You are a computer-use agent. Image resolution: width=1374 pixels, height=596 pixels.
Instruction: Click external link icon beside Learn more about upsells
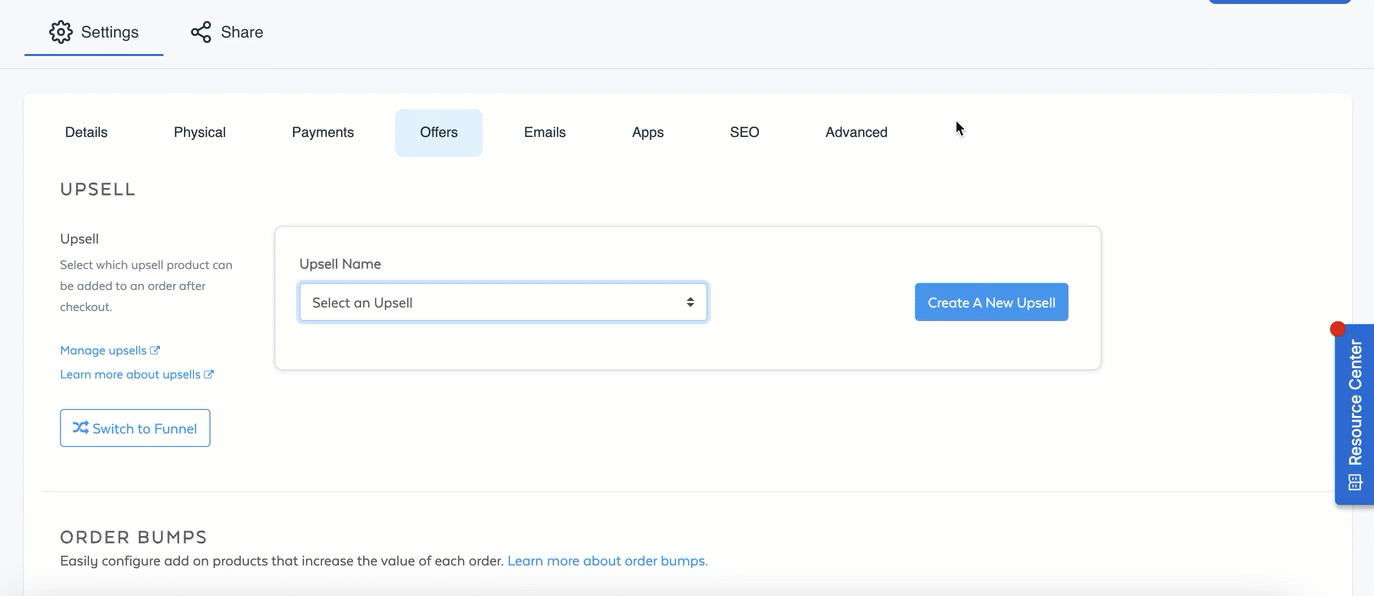209,374
